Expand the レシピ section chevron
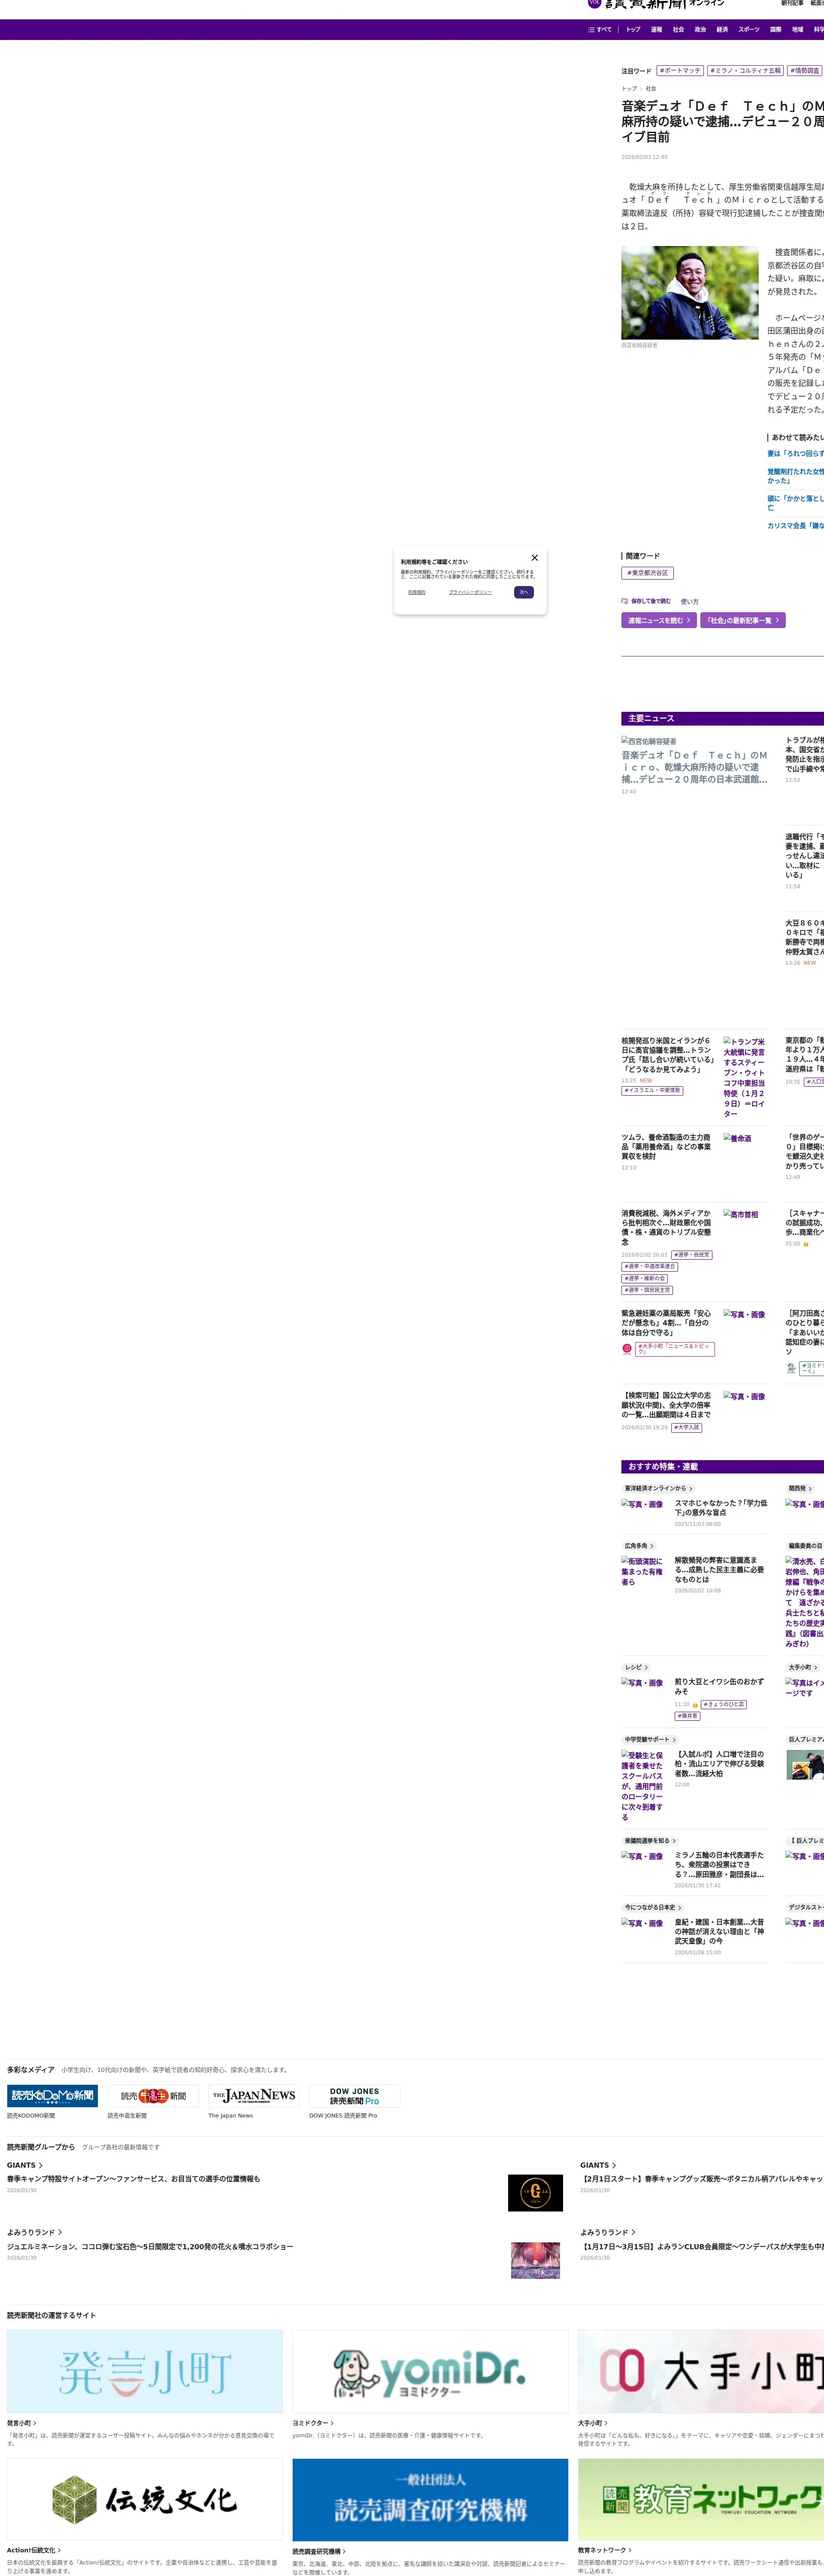Image resolution: width=824 pixels, height=2576 pixels. pyautogui.click(x=646, y=1668)
